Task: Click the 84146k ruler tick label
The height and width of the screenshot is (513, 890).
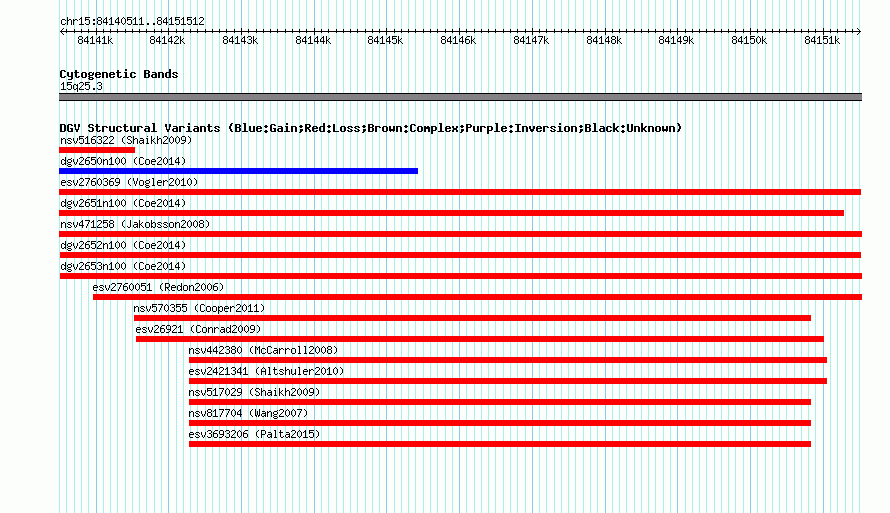Action: (458, 40)
